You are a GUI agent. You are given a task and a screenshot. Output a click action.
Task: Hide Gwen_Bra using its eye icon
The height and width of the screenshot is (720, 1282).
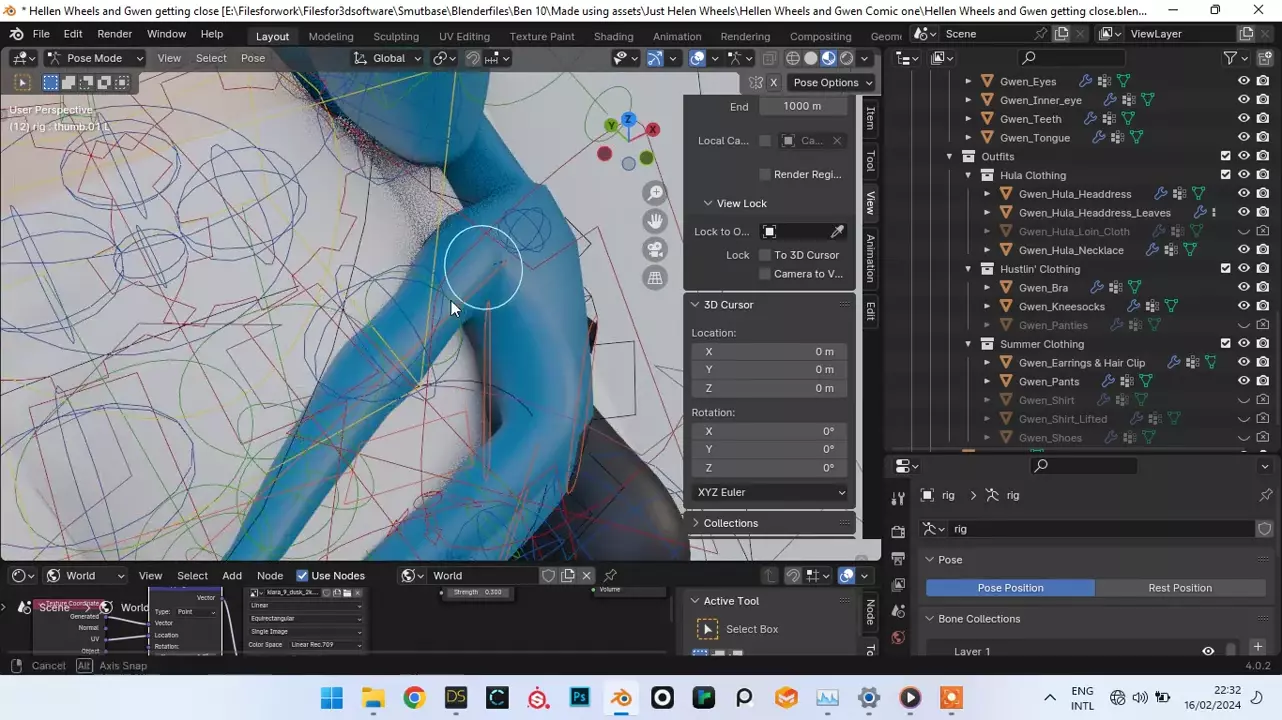1244,287
